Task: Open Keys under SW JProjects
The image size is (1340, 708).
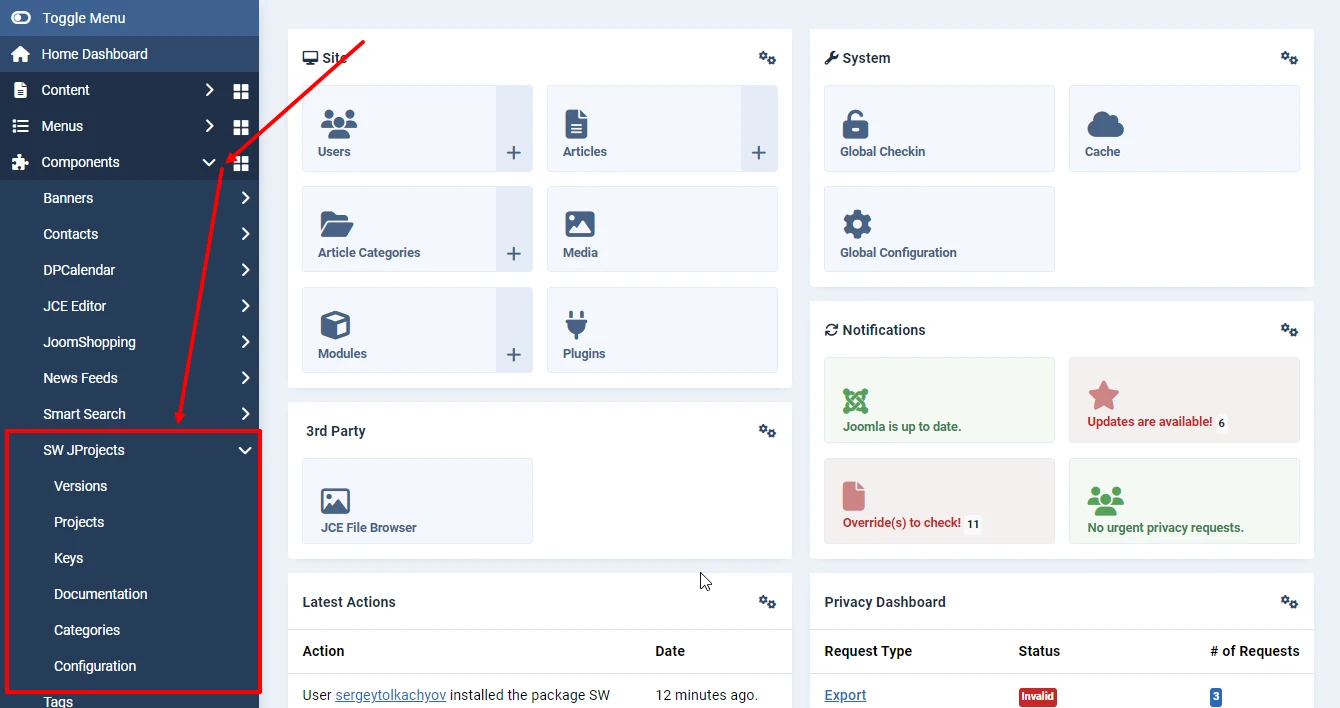Action: [x=68, y=558]
